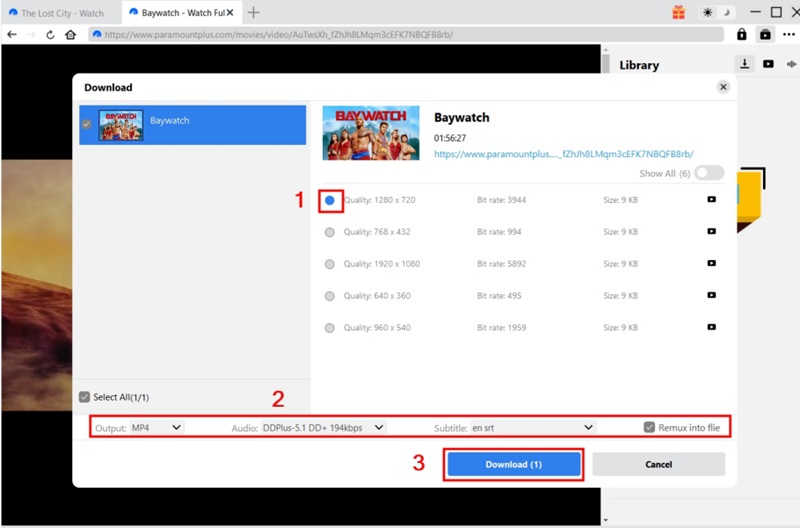Select the Baywatch item in download list
Viewport: 800px width, 528px height.
[x=192, y=125]
